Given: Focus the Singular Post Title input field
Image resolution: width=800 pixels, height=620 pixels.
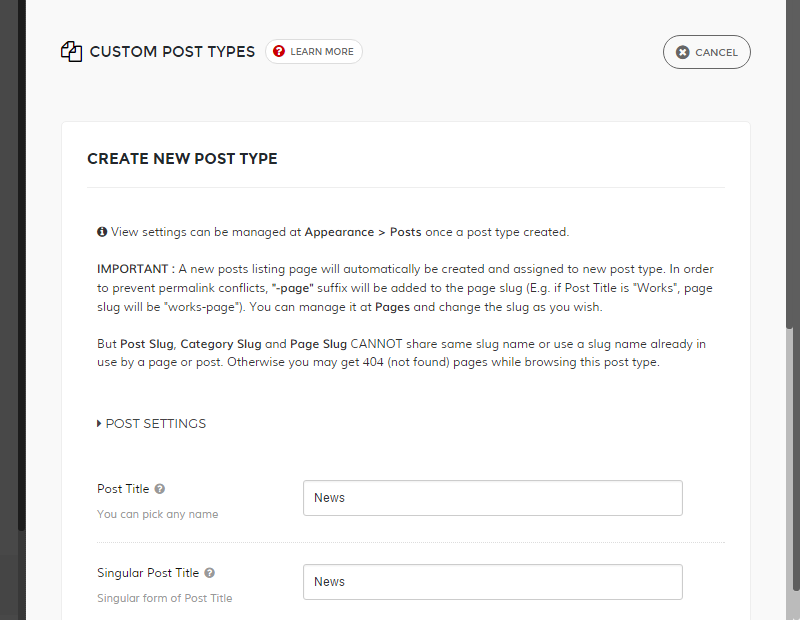Looking at the screenshot, I should point(492,582).
